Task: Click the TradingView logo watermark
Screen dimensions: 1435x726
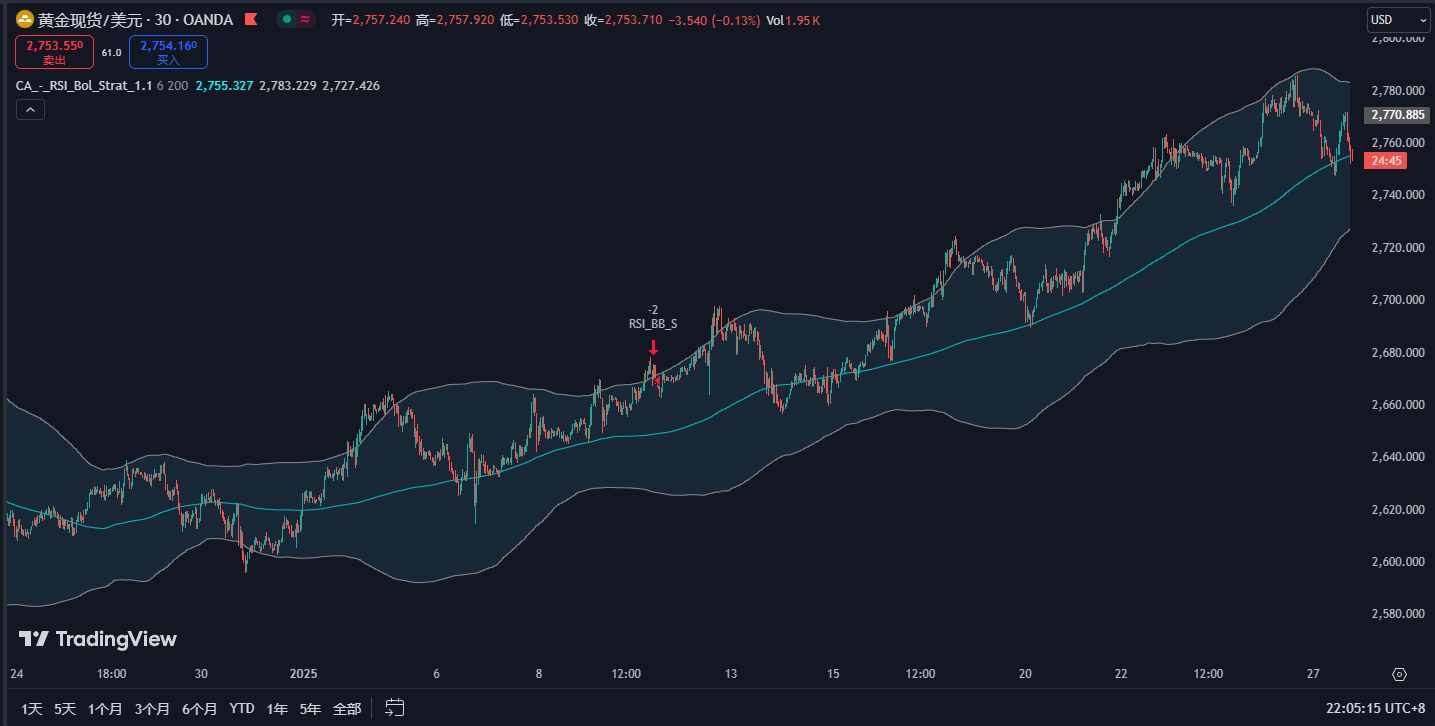Action: [98, 639]
